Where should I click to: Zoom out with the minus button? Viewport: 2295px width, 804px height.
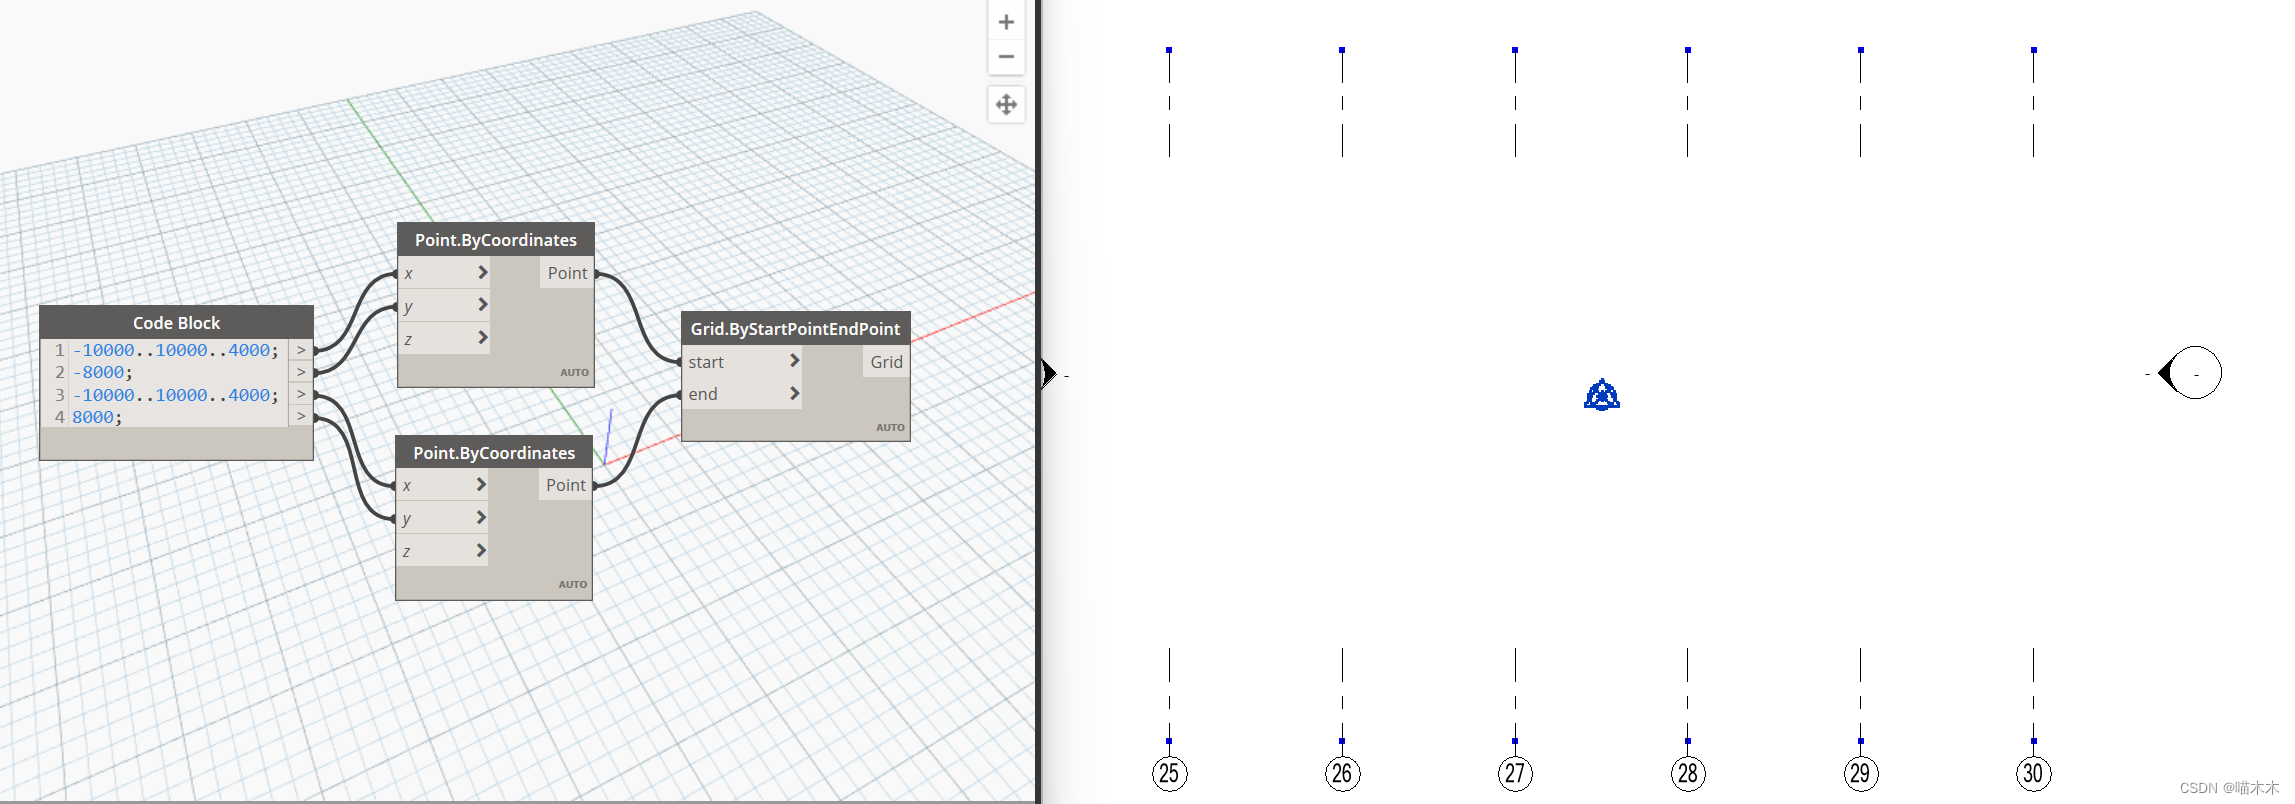tap(1006, 57)
